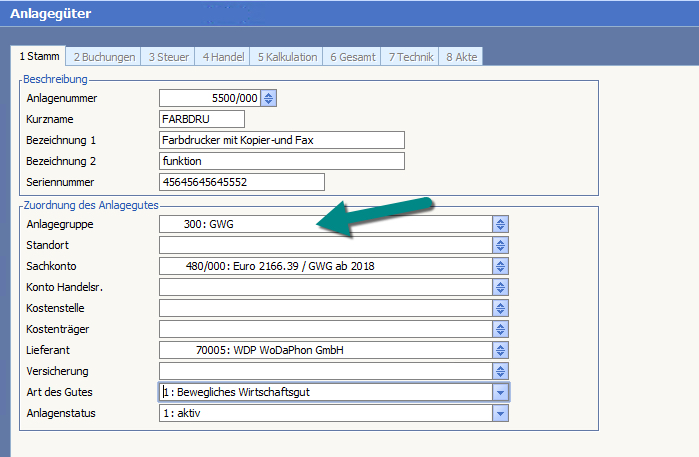Expand the Art des Gutes dropdown
699x457 pixels.
point(501,392)
